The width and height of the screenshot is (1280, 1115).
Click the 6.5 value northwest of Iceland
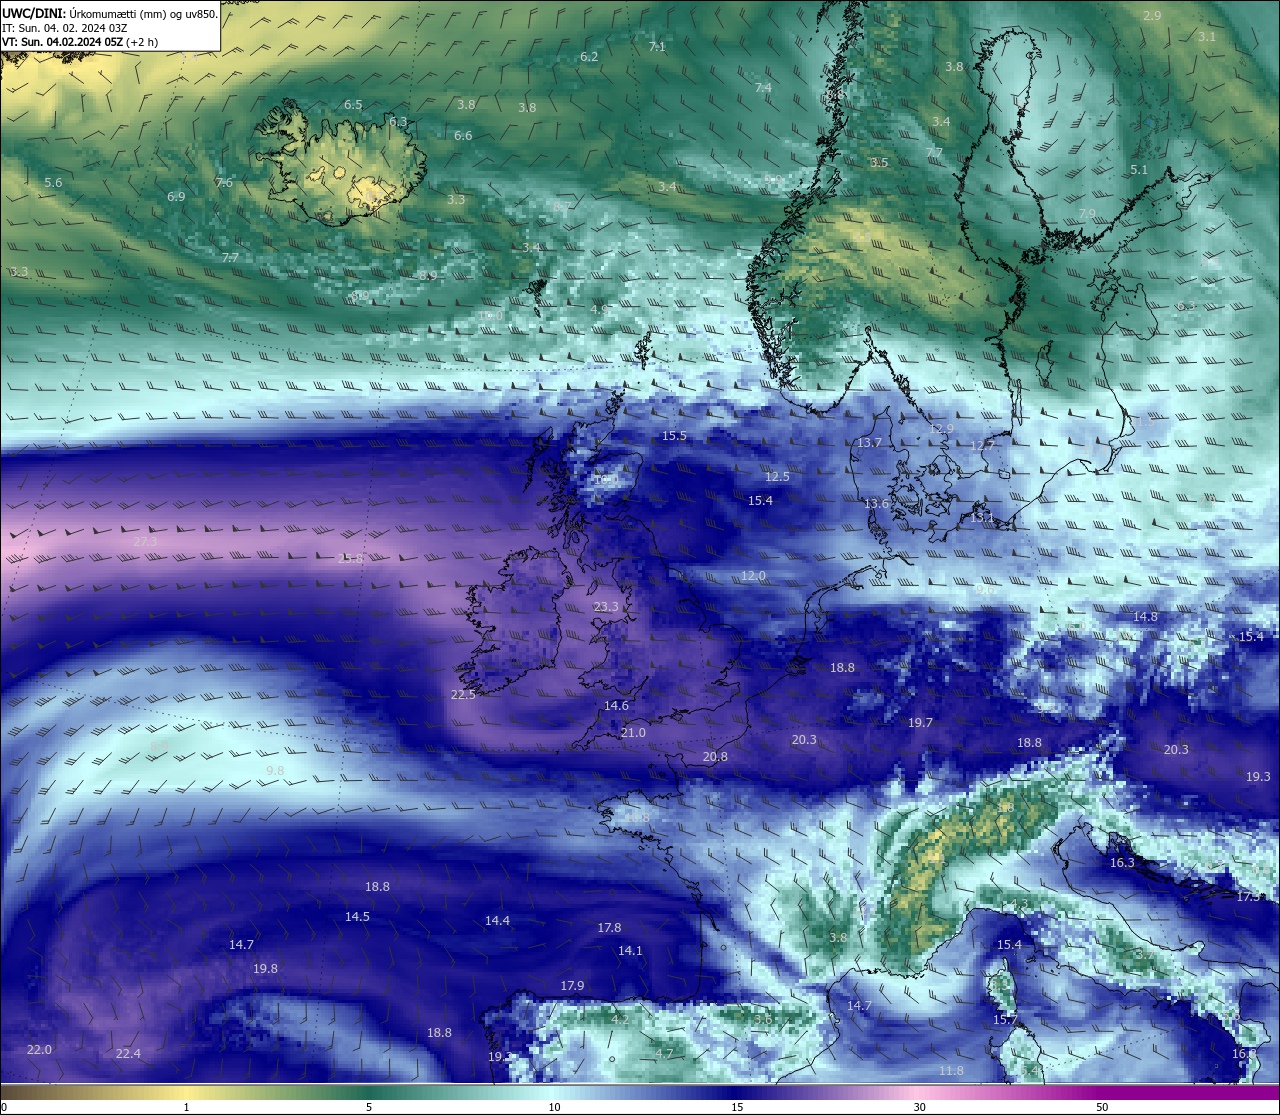point(353,104)
